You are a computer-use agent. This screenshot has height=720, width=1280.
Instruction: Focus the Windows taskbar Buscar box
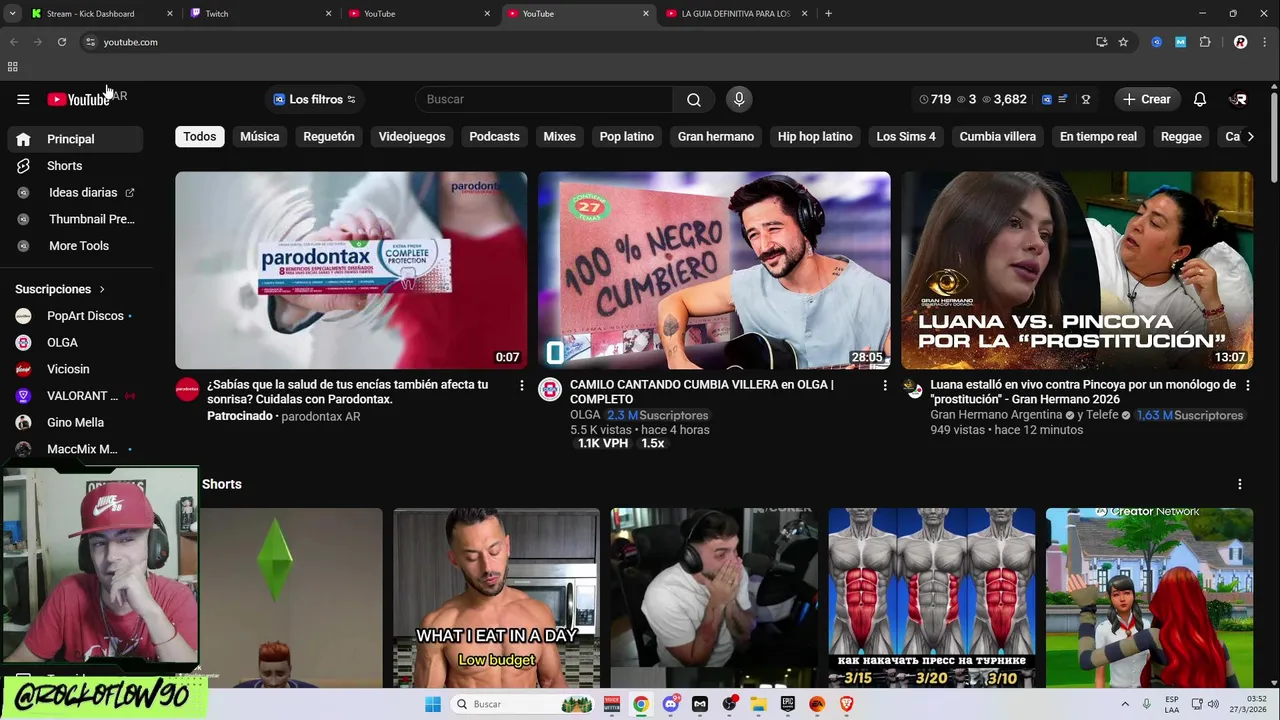tap(520, 704)
